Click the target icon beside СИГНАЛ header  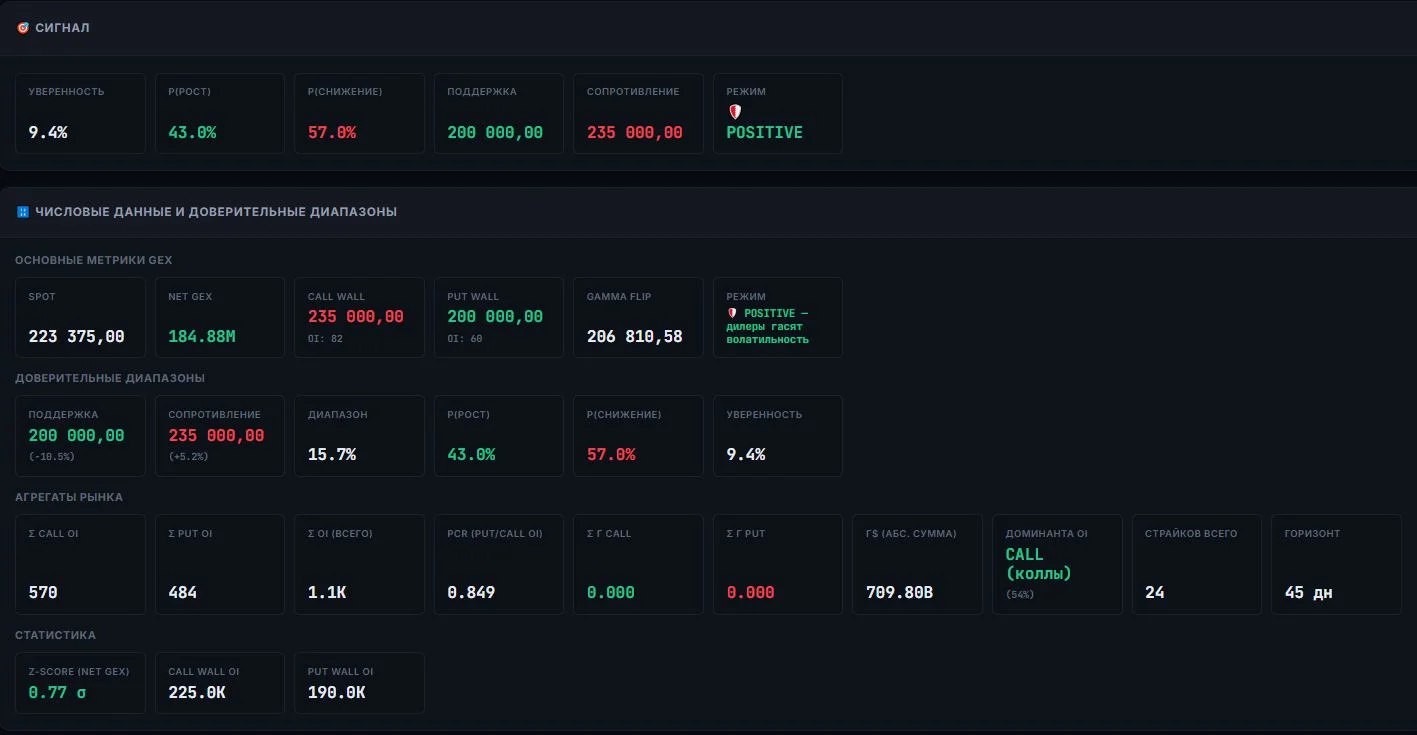coord(23,28)
